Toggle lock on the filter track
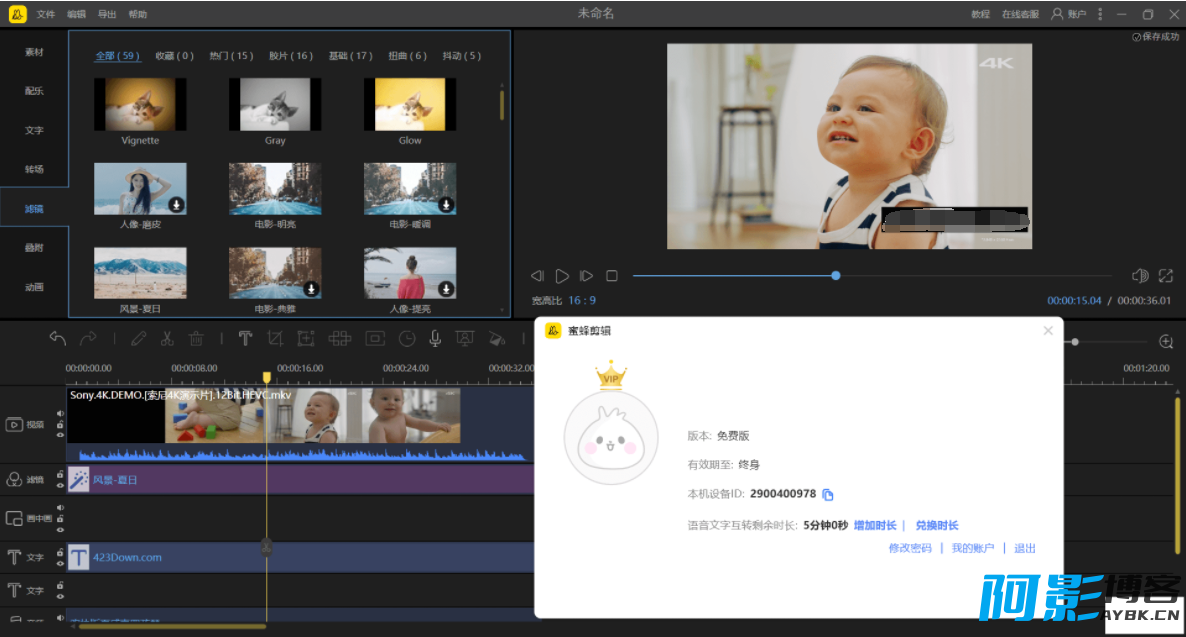 click(x=60, y=475)
